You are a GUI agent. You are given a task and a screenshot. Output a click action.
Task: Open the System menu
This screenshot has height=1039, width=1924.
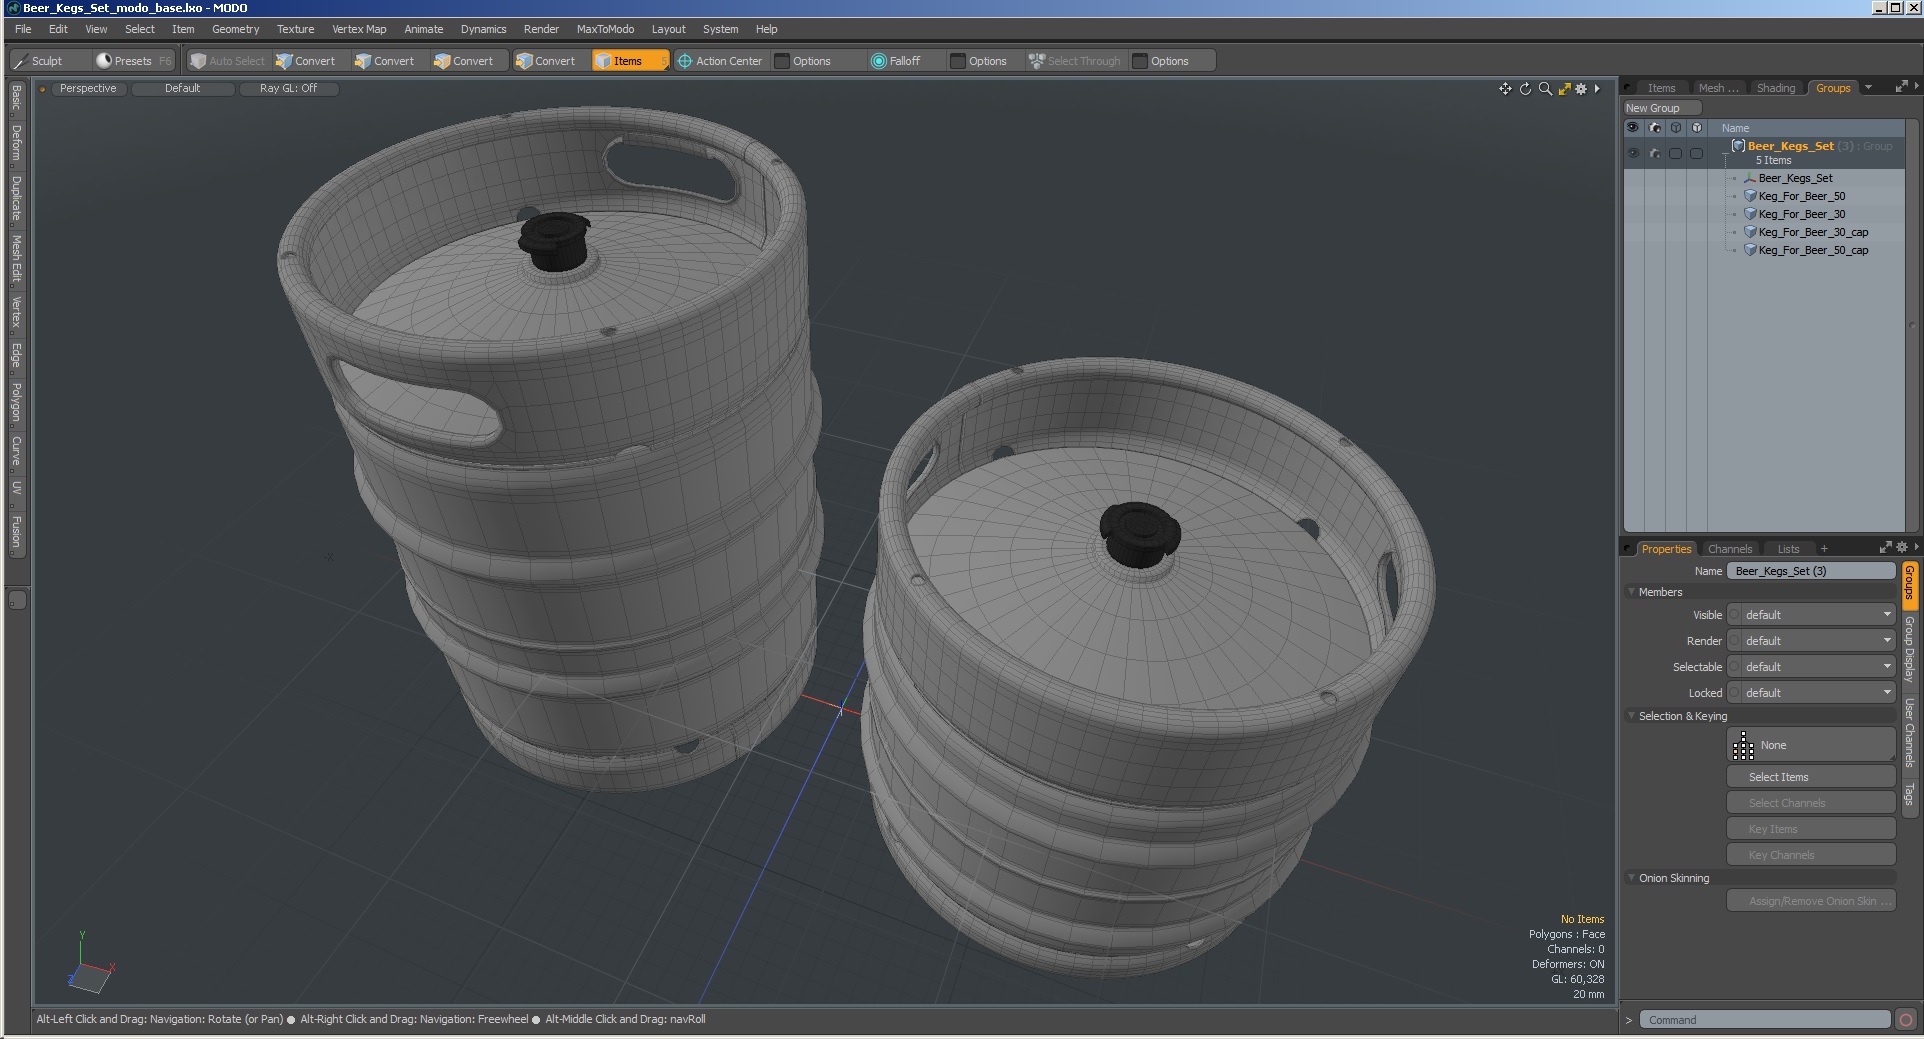pyautogui.click(x=720, y=29)
